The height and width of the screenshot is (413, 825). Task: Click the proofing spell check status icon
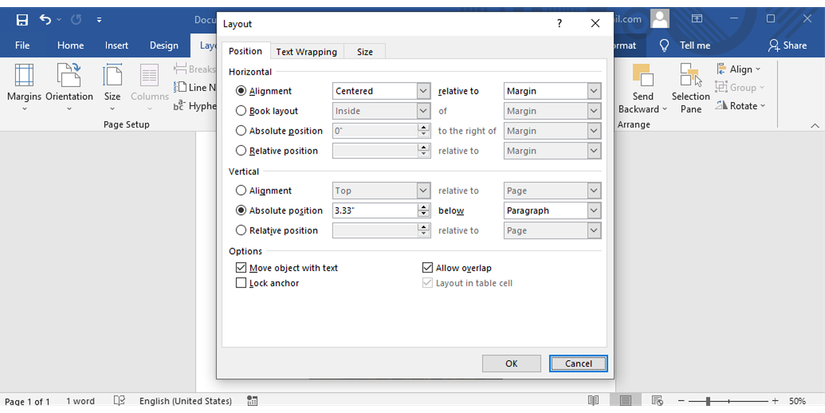(119, 401)
